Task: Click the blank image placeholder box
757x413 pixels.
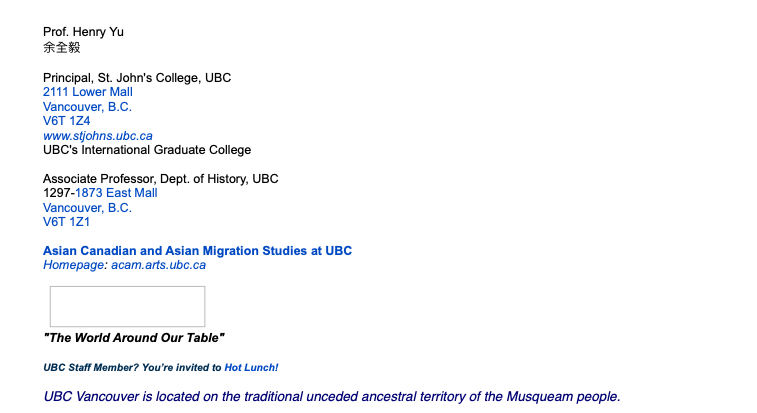Action: click(127, 306)
